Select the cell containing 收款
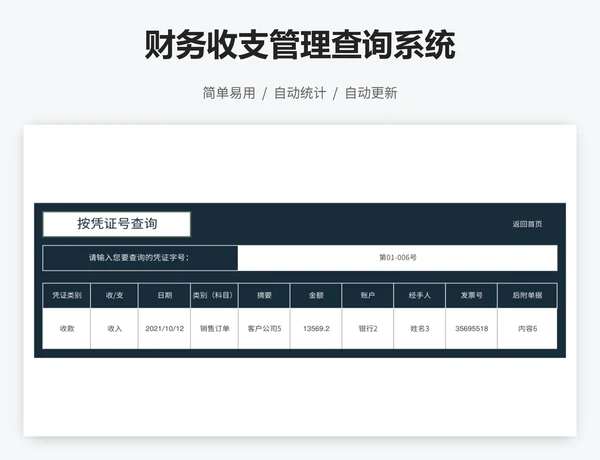Image resolution: width=600 pixels, height=460 pixels. click(x=67, y=329)
